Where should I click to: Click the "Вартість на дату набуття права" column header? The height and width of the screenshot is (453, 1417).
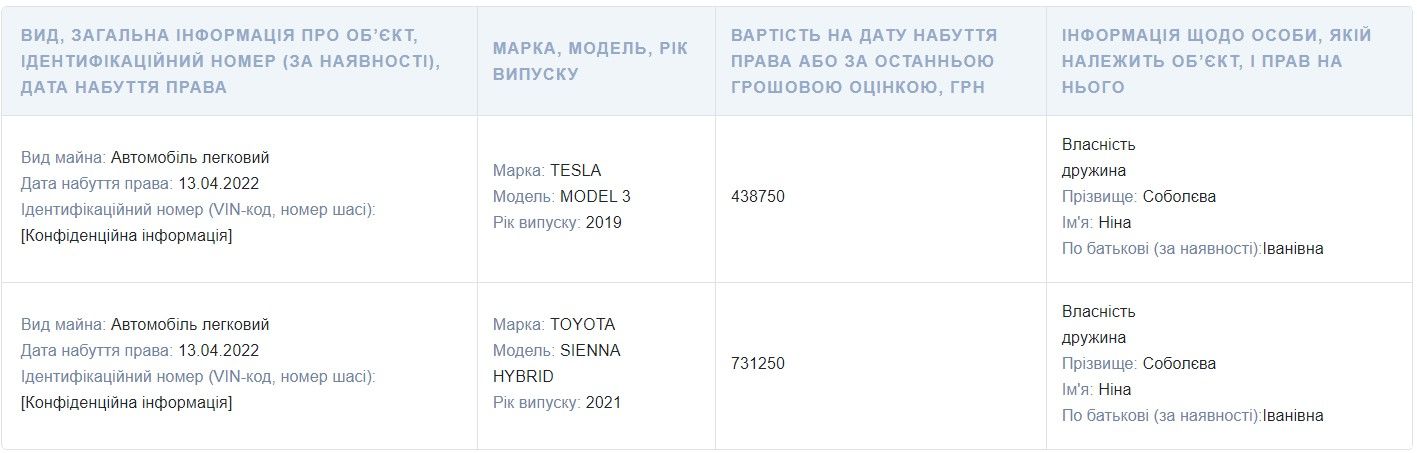tap(864, 61)
